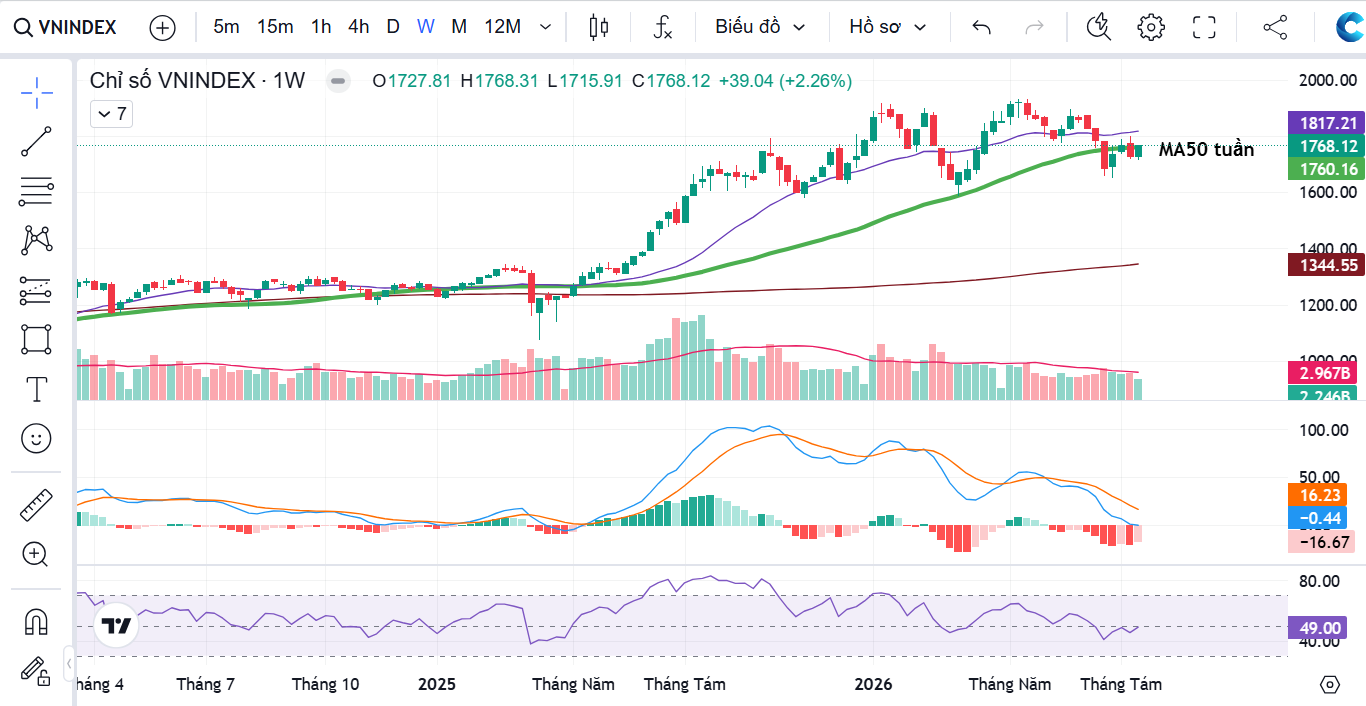
Task: Click the O1727.81 open value
Action: coord(412,81)
